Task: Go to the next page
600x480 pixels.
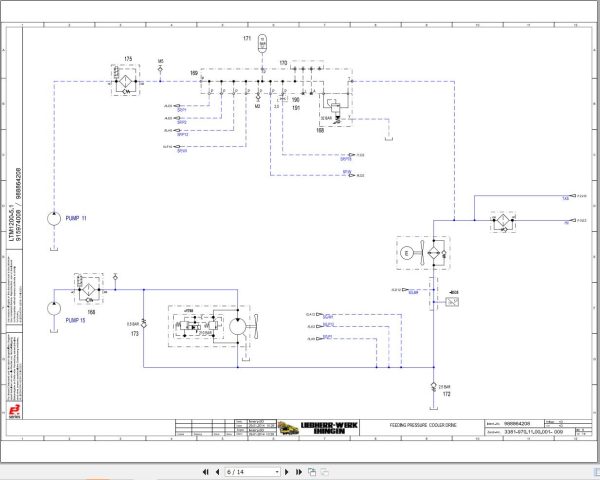Action: [287, 472]
